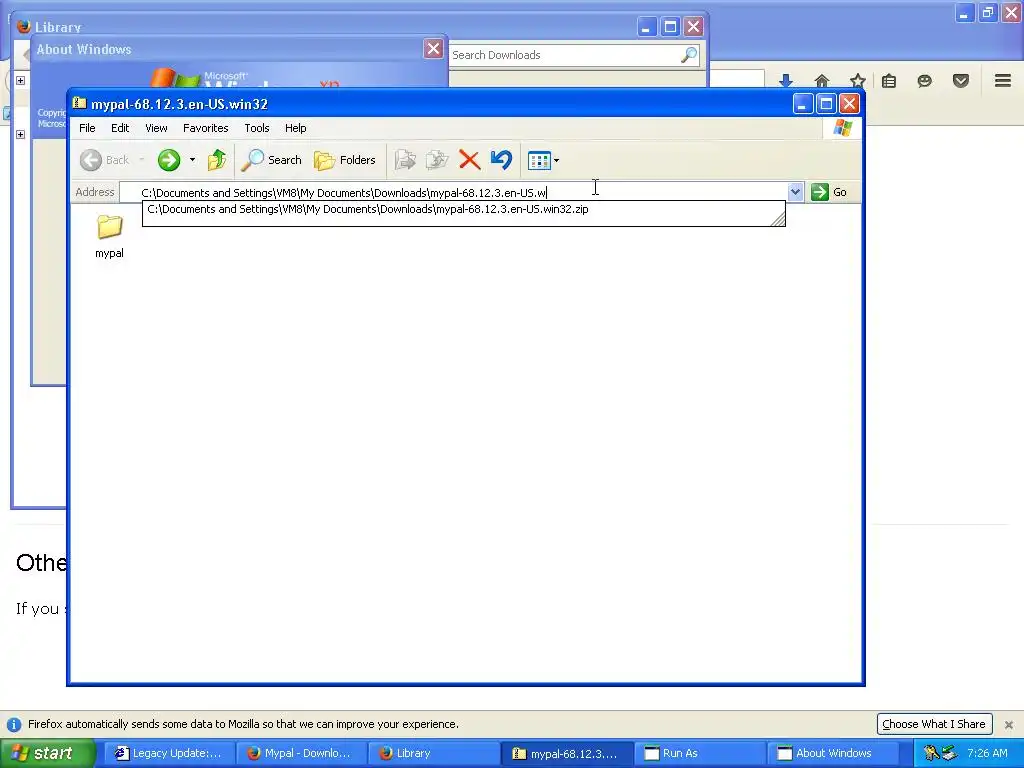Select the win32.zip autocomplete suggestion
1024x768 pixels.
(x=464, y=210)
